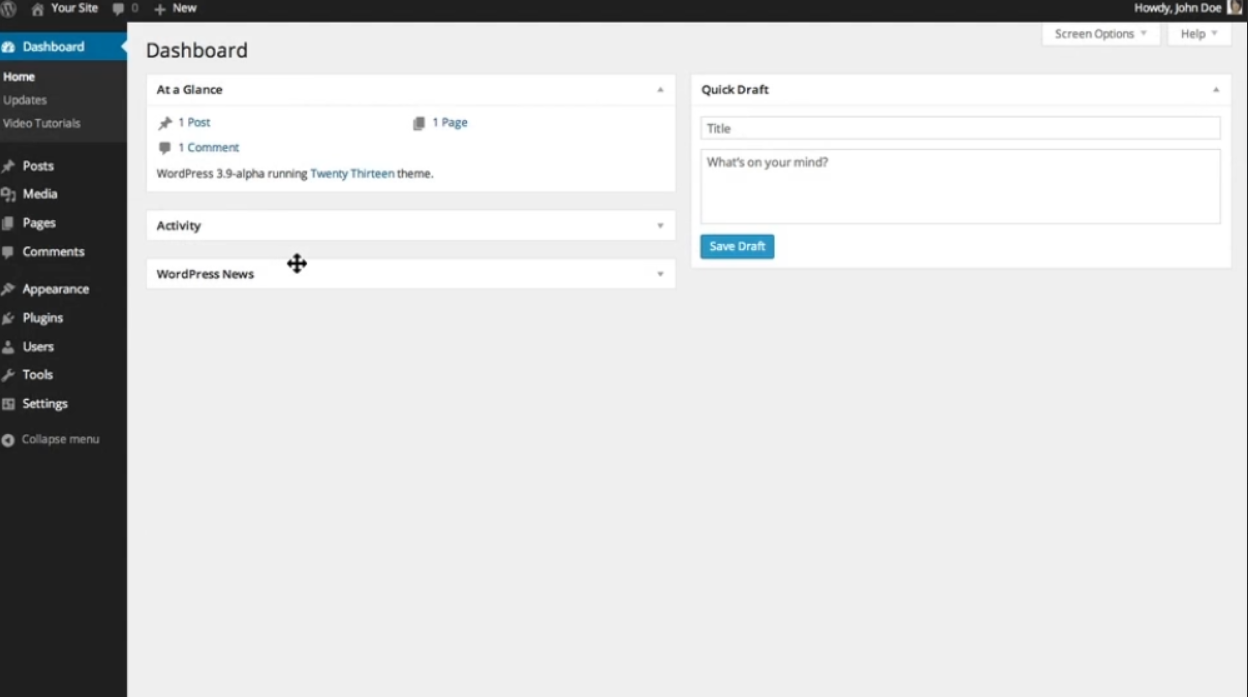Click the At a Glance title
Screen dimensions: 1248x697
[189, 90]
